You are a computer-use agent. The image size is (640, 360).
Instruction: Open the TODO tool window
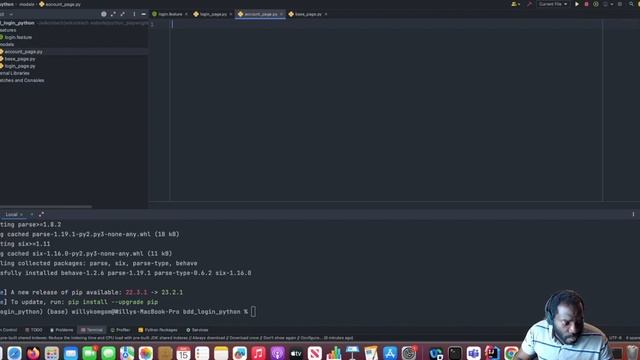34,330
